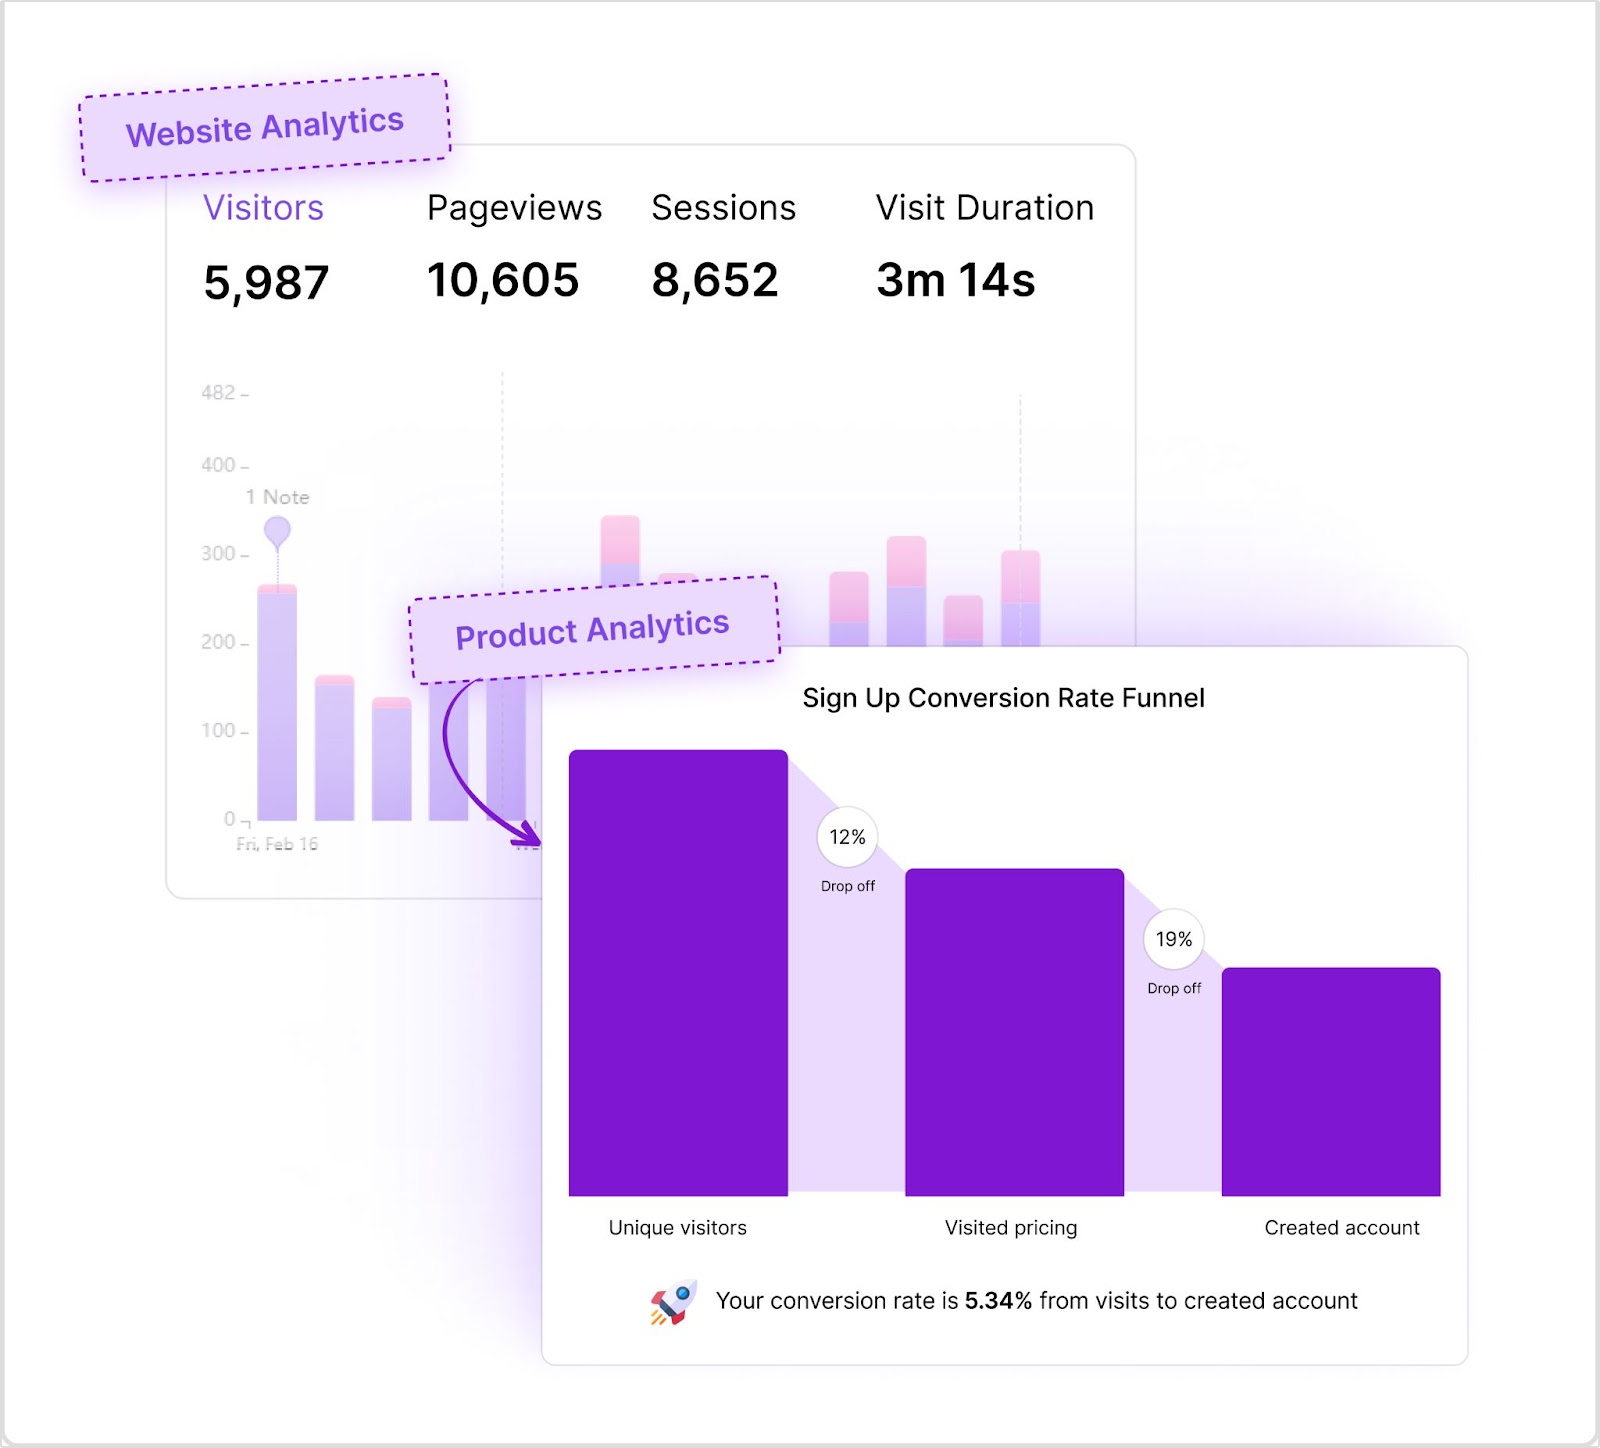Click the tallest pink-topped bar in website chart

[x=620, y=550]
